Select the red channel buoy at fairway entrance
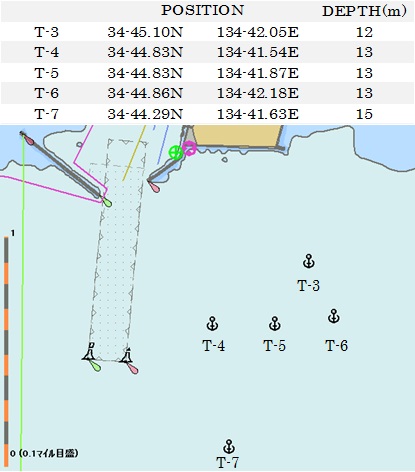 [x=129, y=361]
